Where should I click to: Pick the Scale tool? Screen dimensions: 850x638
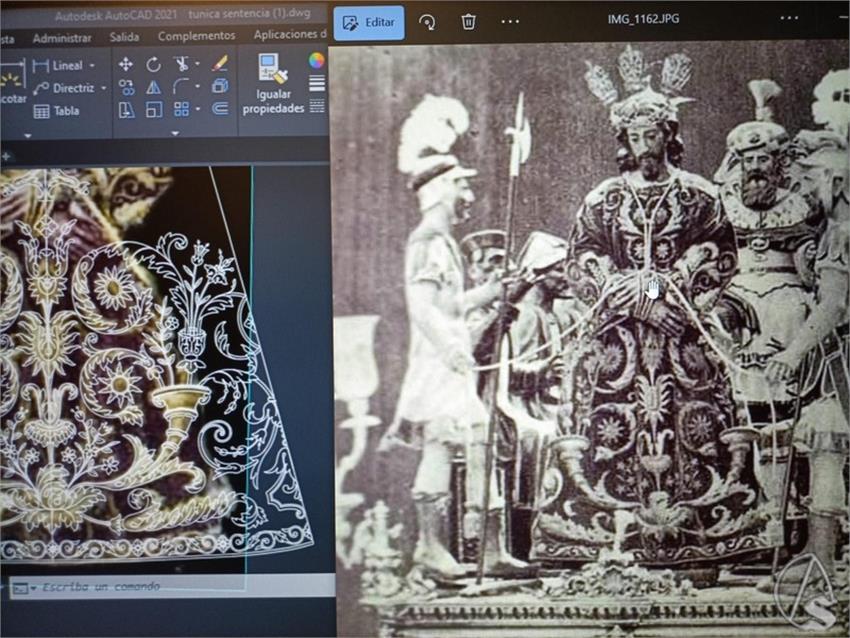click(154, 110)
